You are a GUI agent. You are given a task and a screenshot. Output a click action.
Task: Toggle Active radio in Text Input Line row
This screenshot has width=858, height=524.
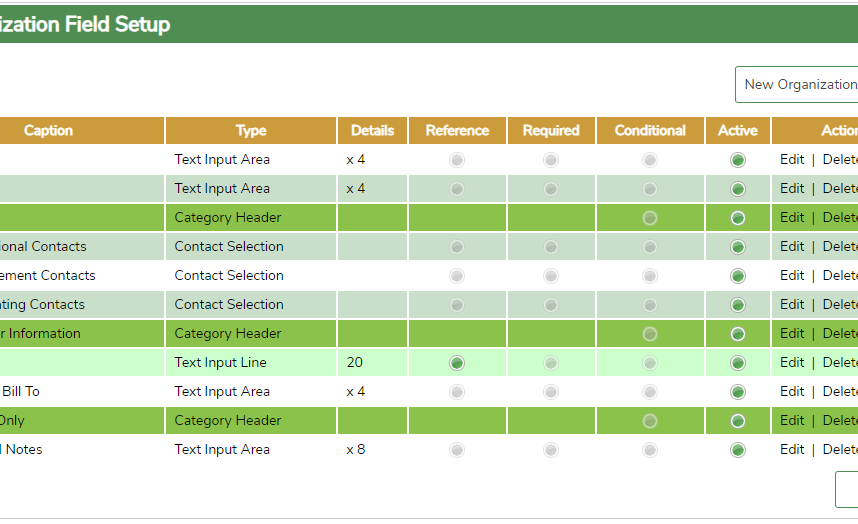click(738, 362)
